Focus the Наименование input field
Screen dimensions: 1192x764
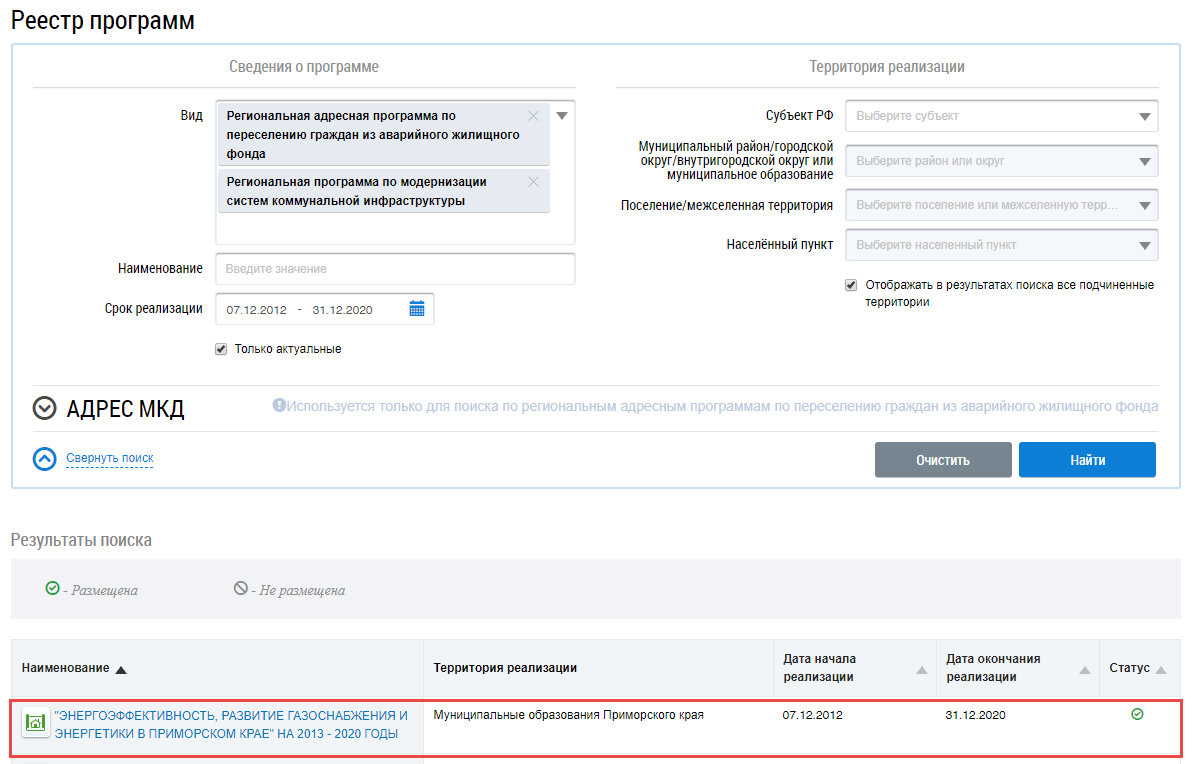click(395, 269)
